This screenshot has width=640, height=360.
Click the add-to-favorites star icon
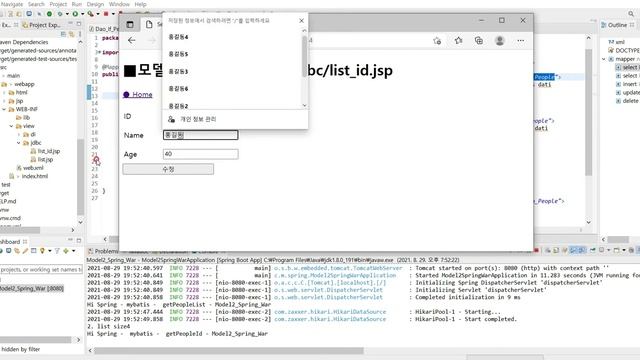pos(437,40)
